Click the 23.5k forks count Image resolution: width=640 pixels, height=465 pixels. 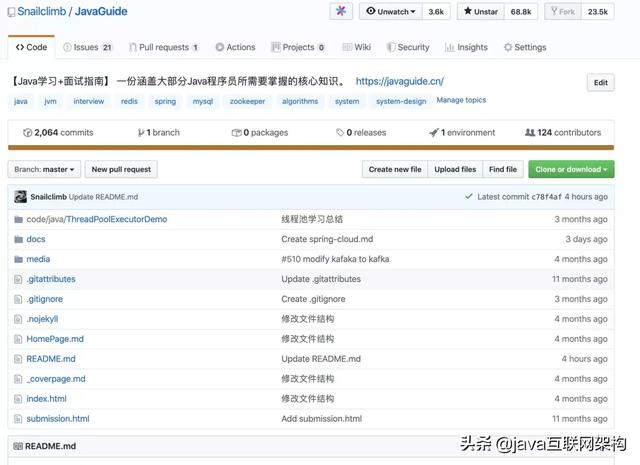(598, 11)
